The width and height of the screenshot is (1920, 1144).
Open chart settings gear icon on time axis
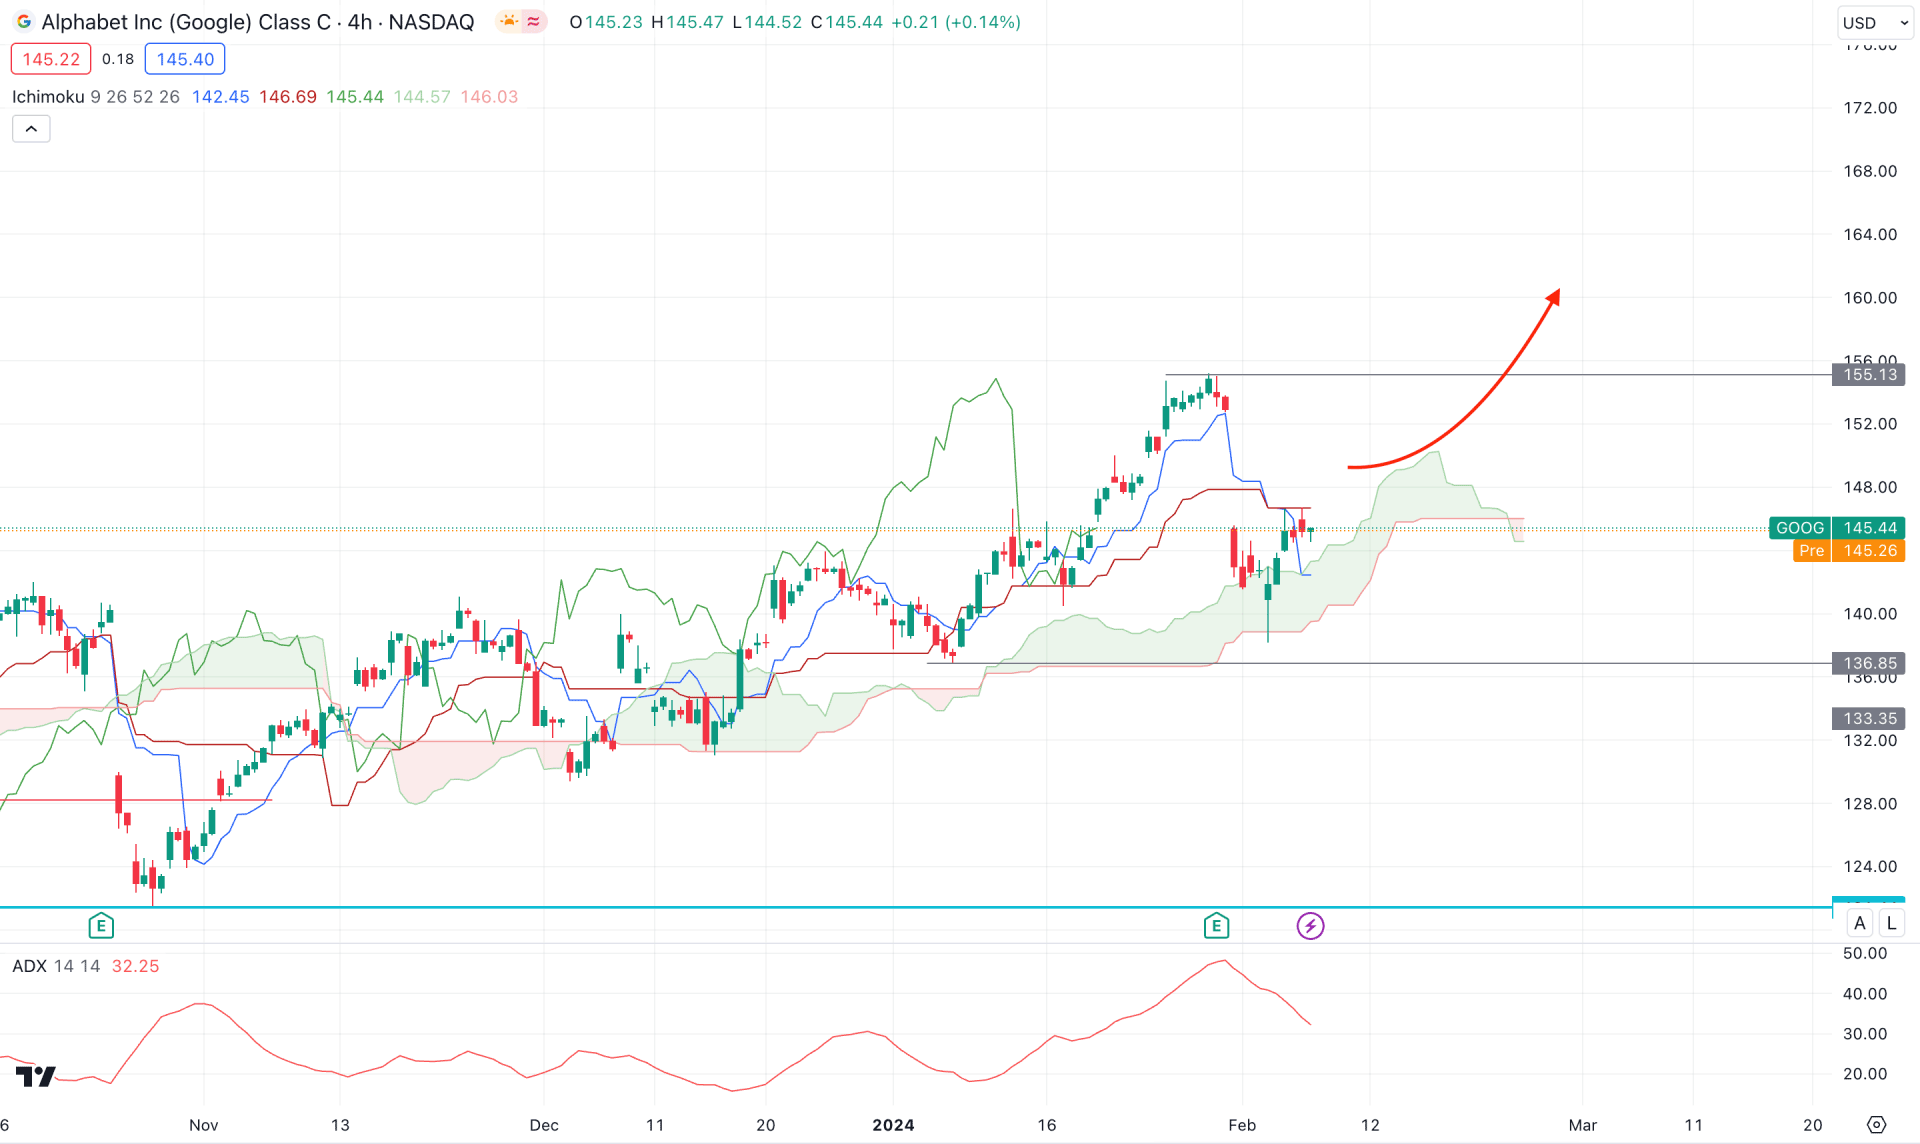click(1876, 1125)
